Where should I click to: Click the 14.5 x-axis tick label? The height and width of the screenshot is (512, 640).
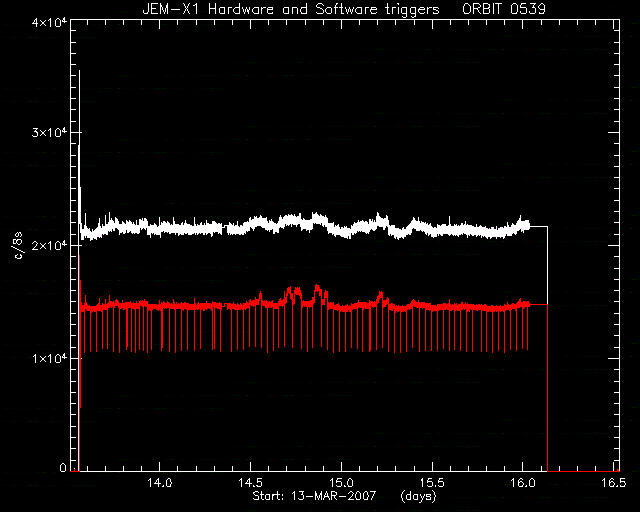[250, 483]
